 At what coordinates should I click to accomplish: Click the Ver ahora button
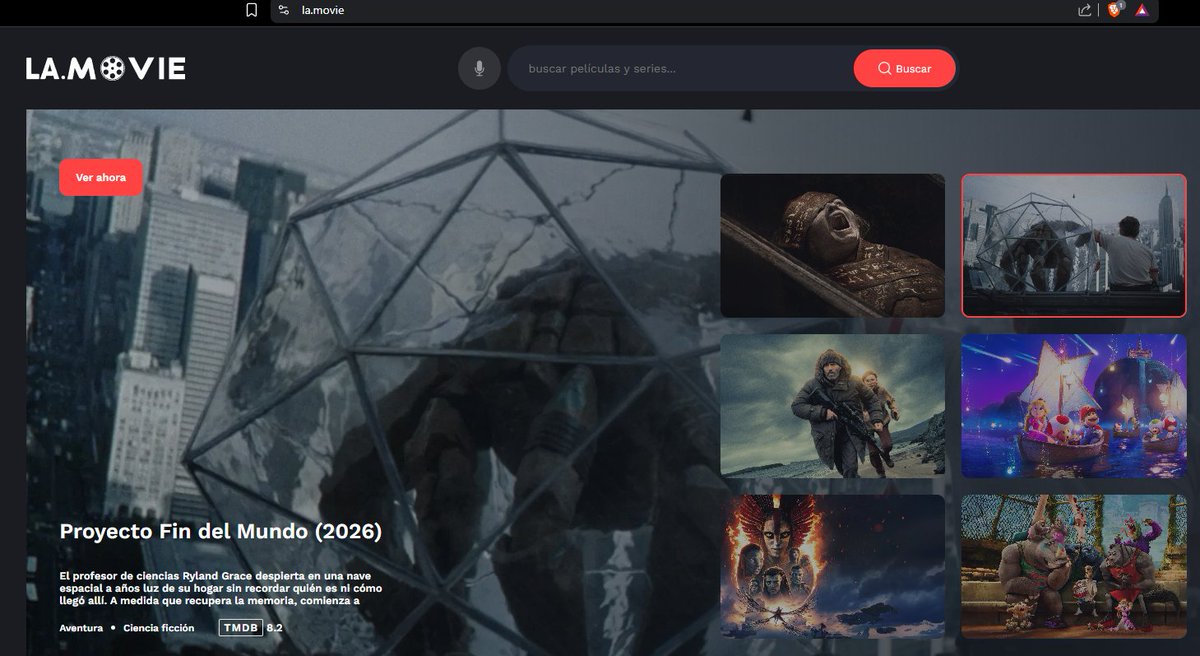pyautogui.click(x=101, y=177)
